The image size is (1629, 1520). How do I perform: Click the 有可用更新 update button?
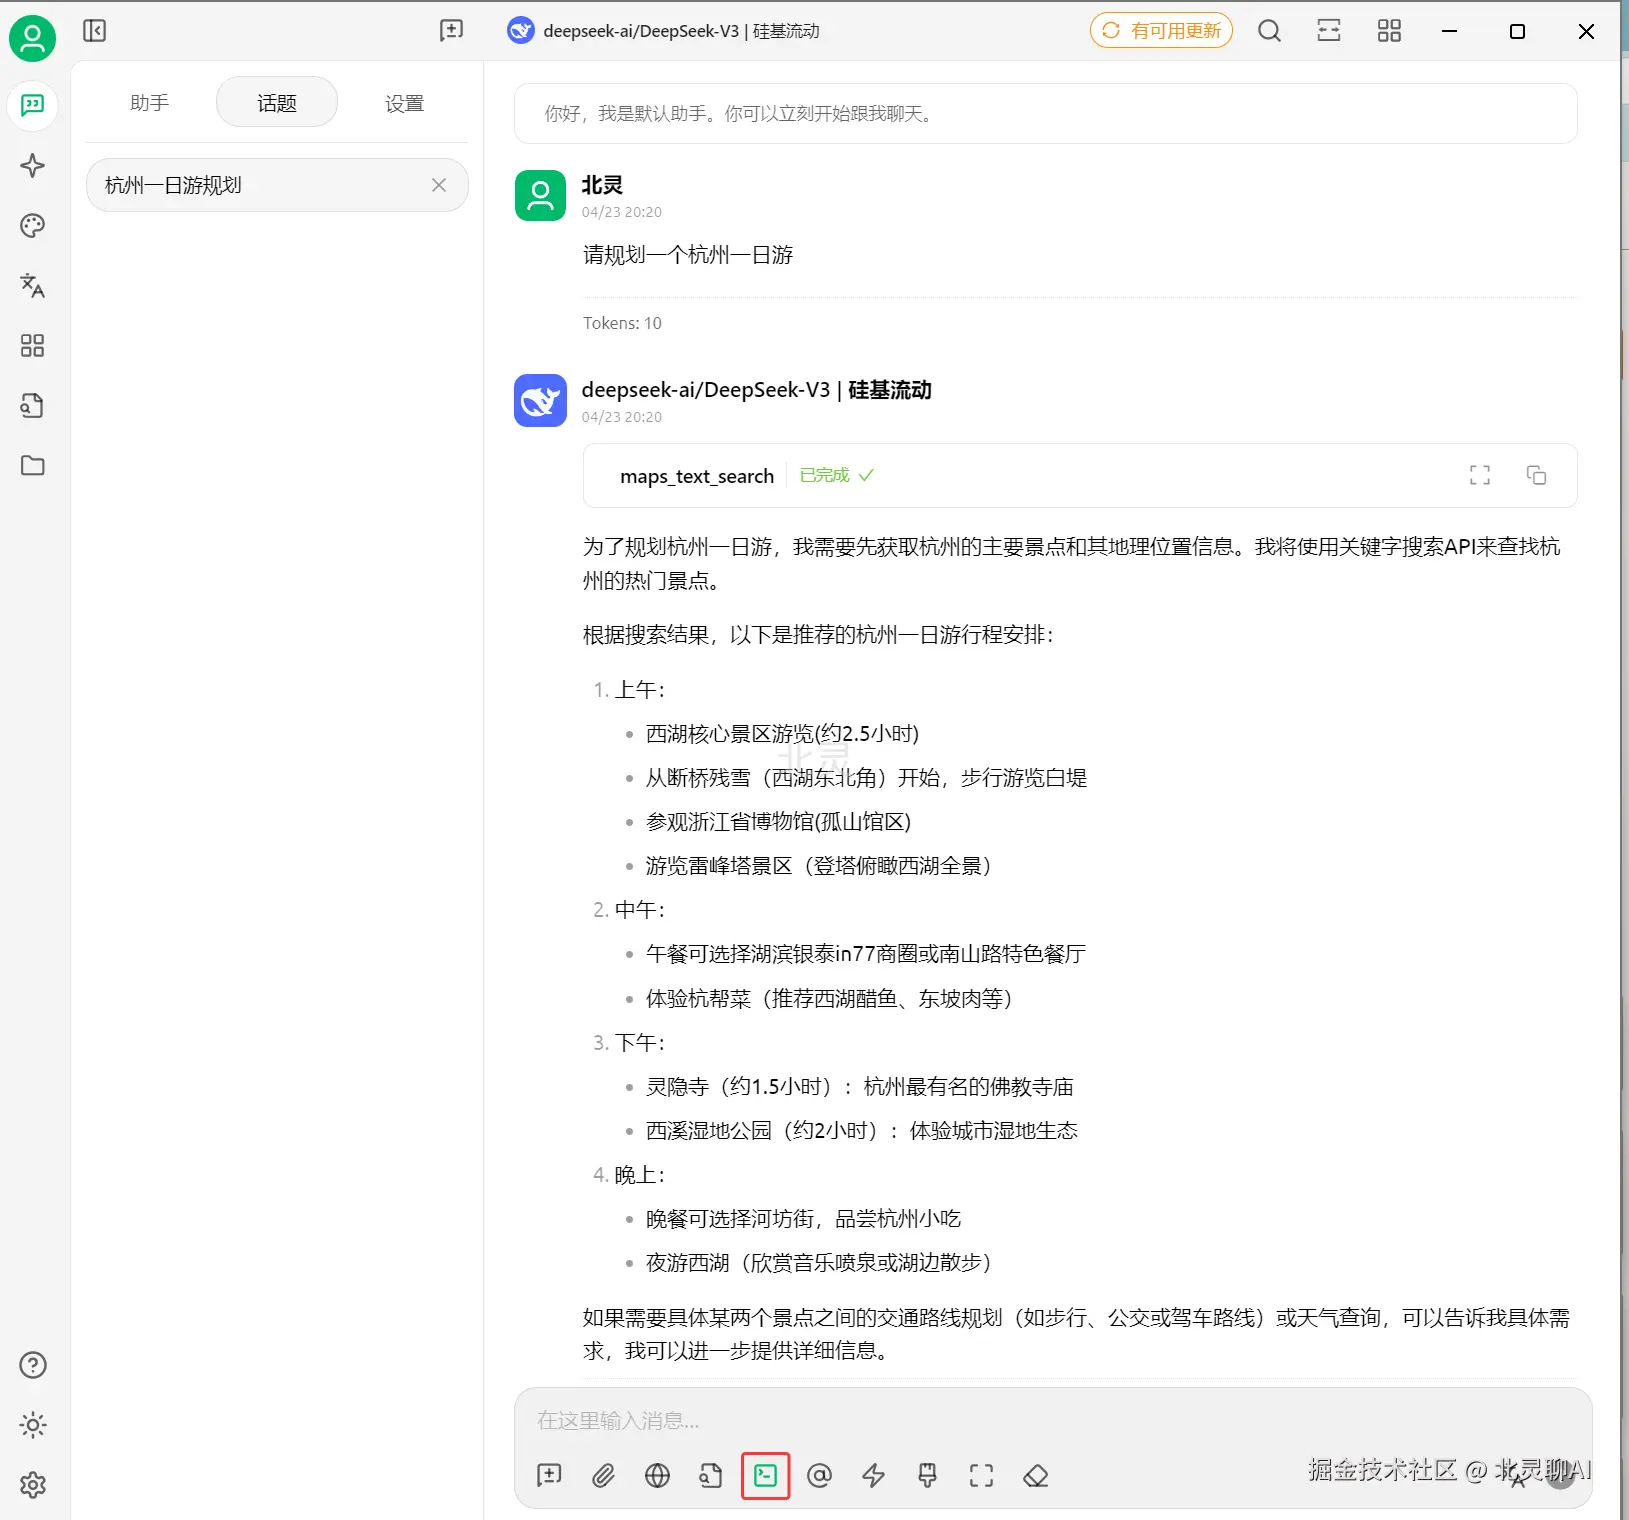(x=1161, y=30)
